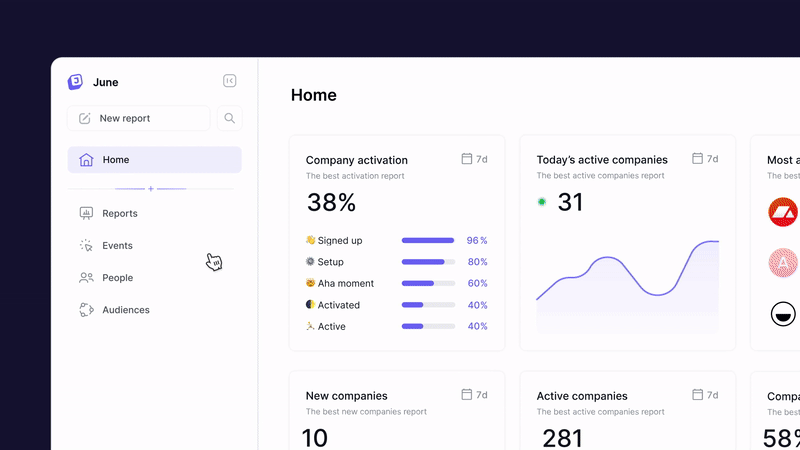Click the black half-circle company avatar
Viewport: 800px width, 450px height.
pos(783,314)
